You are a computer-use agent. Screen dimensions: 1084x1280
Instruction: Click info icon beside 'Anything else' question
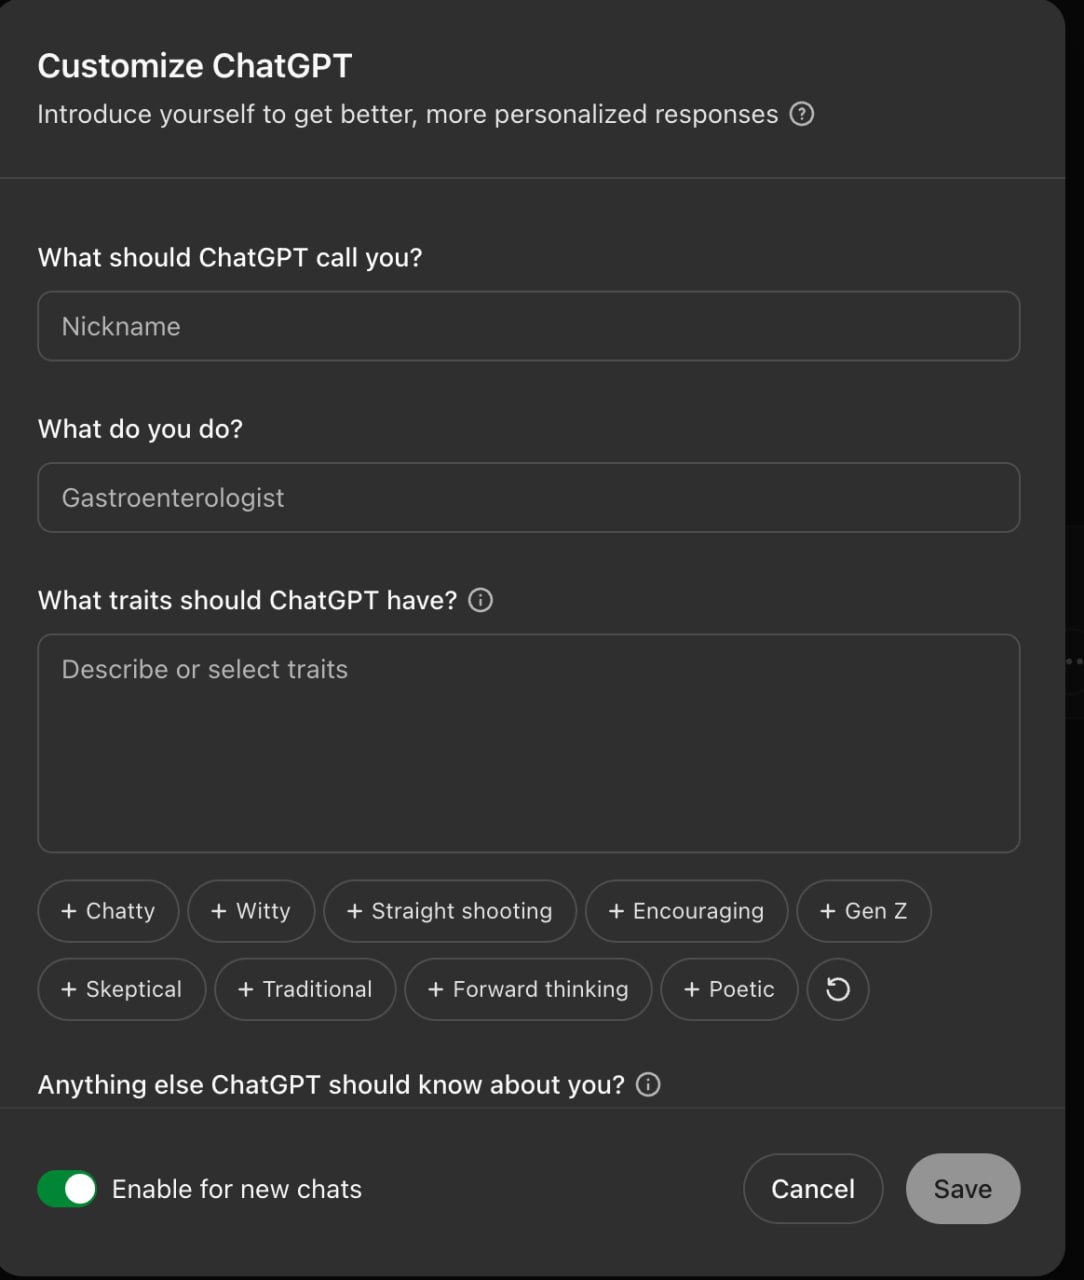tap(648, 1084)
